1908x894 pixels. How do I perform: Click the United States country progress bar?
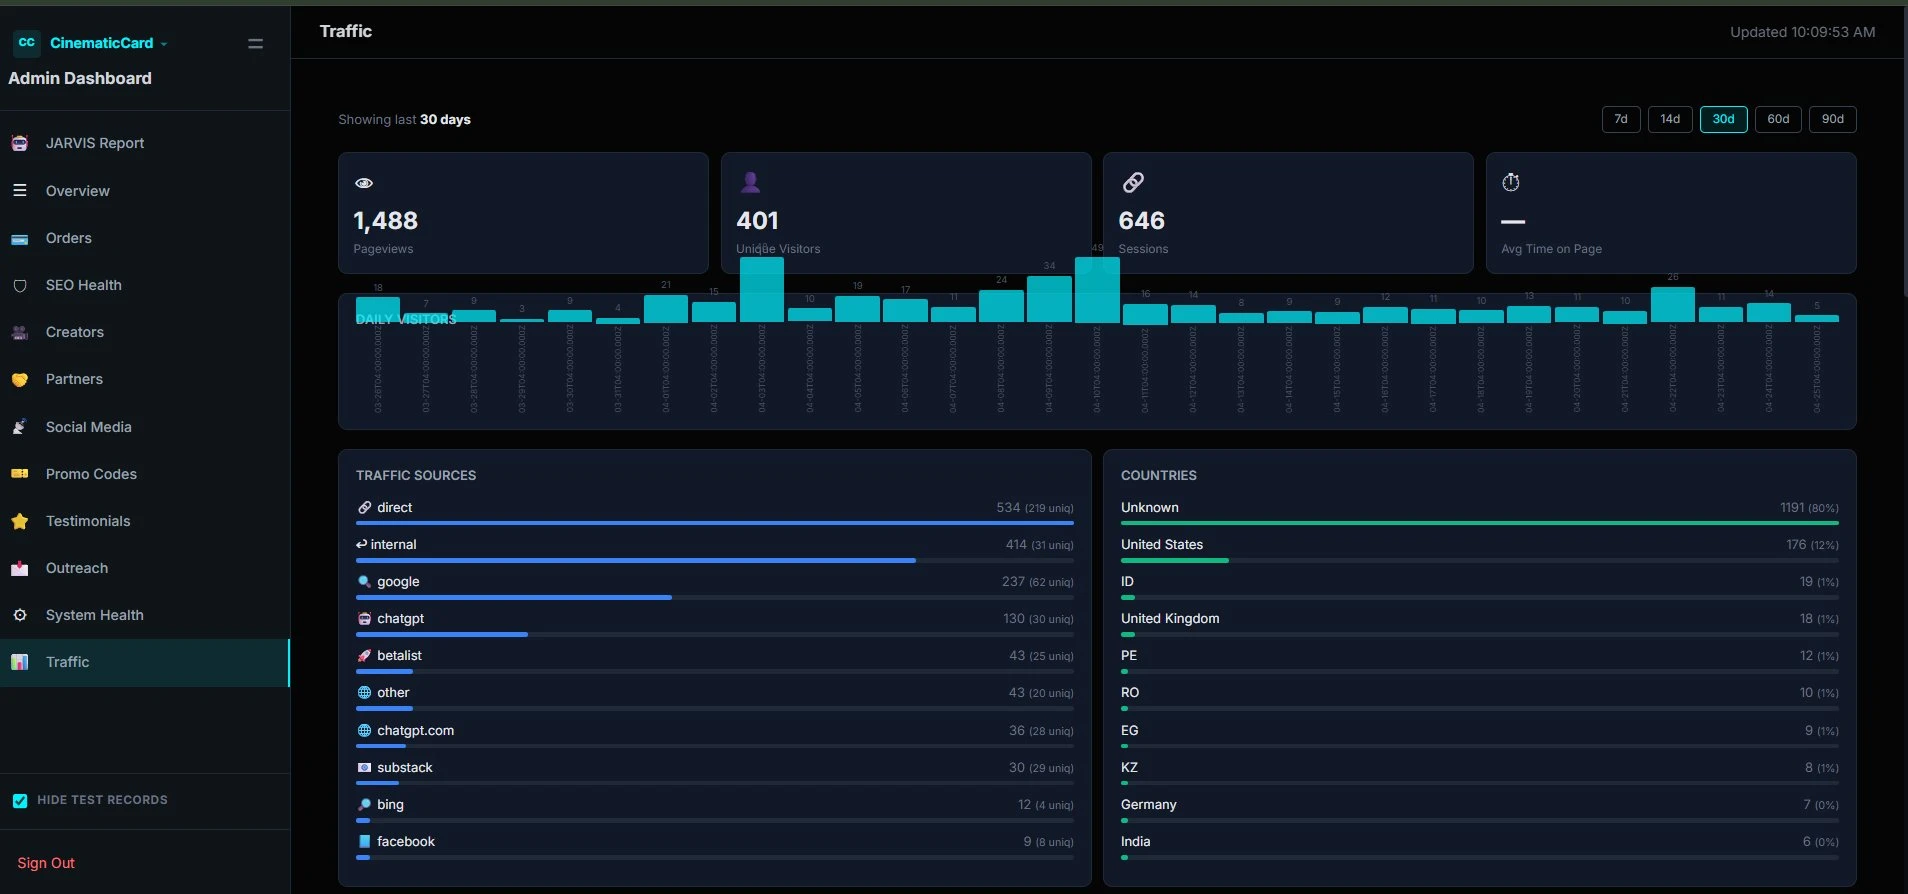[x=1480, y=560]
